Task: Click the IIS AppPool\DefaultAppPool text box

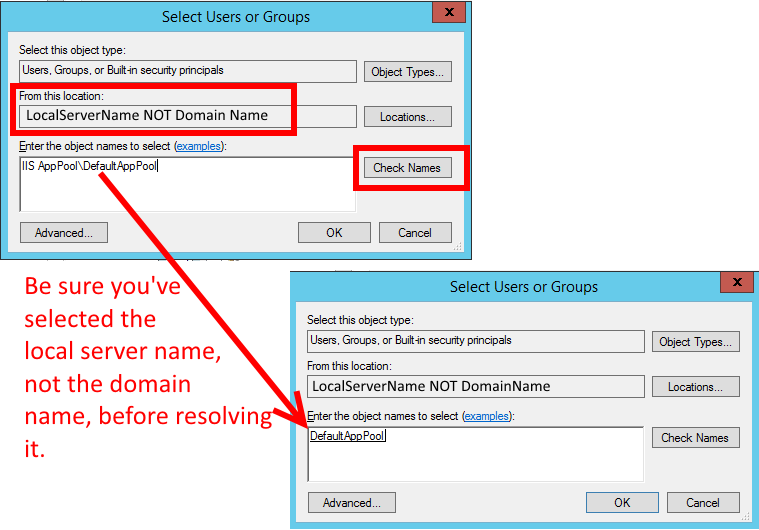Action: click(188, 184)
